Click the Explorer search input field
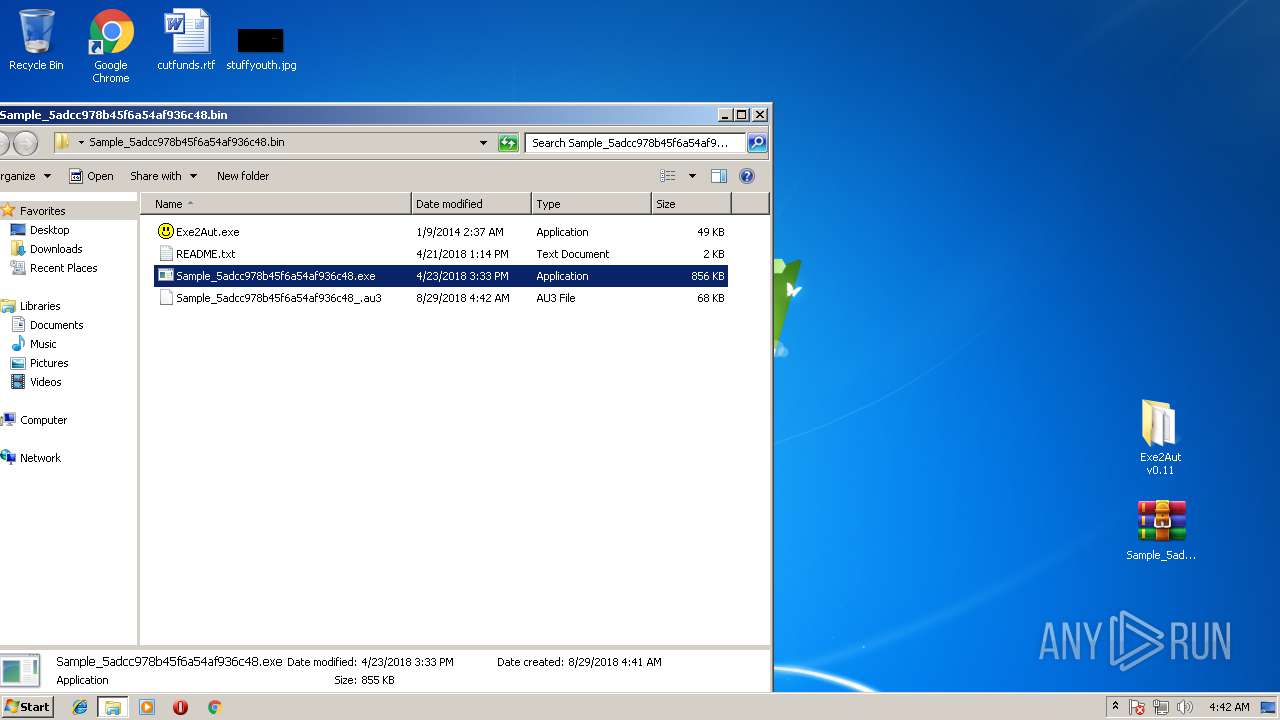The width and height of the screenshot is (1280, 720). coord(635,143)
